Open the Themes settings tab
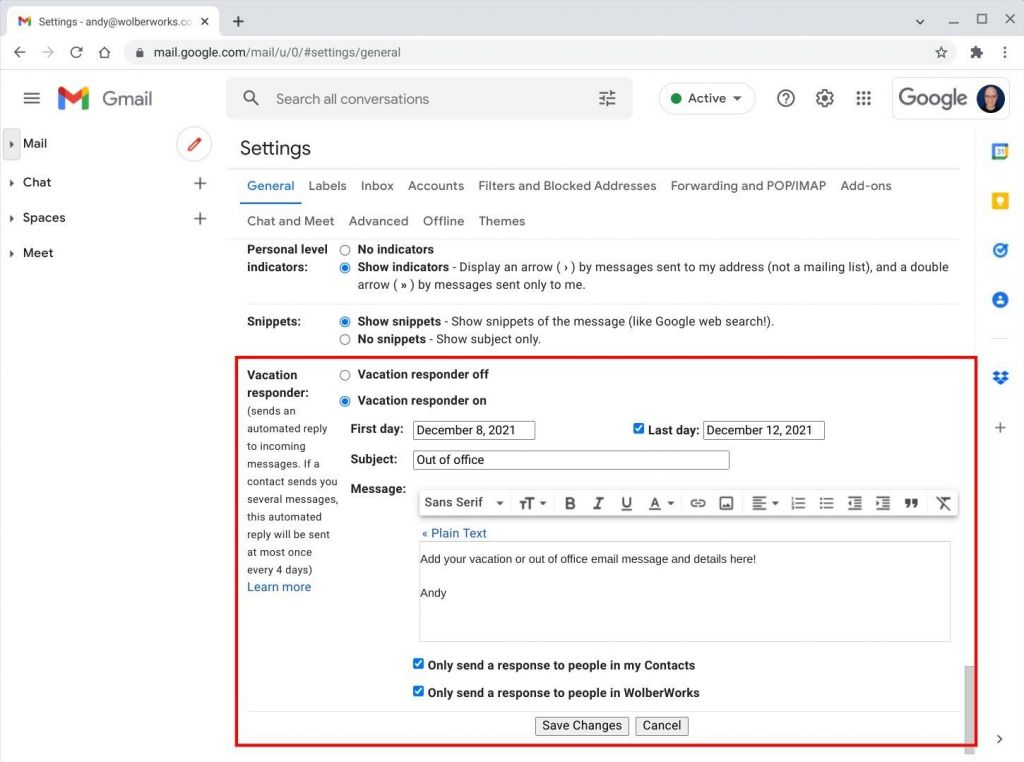This screenshot has width=1024, height=762. point(501,221)
